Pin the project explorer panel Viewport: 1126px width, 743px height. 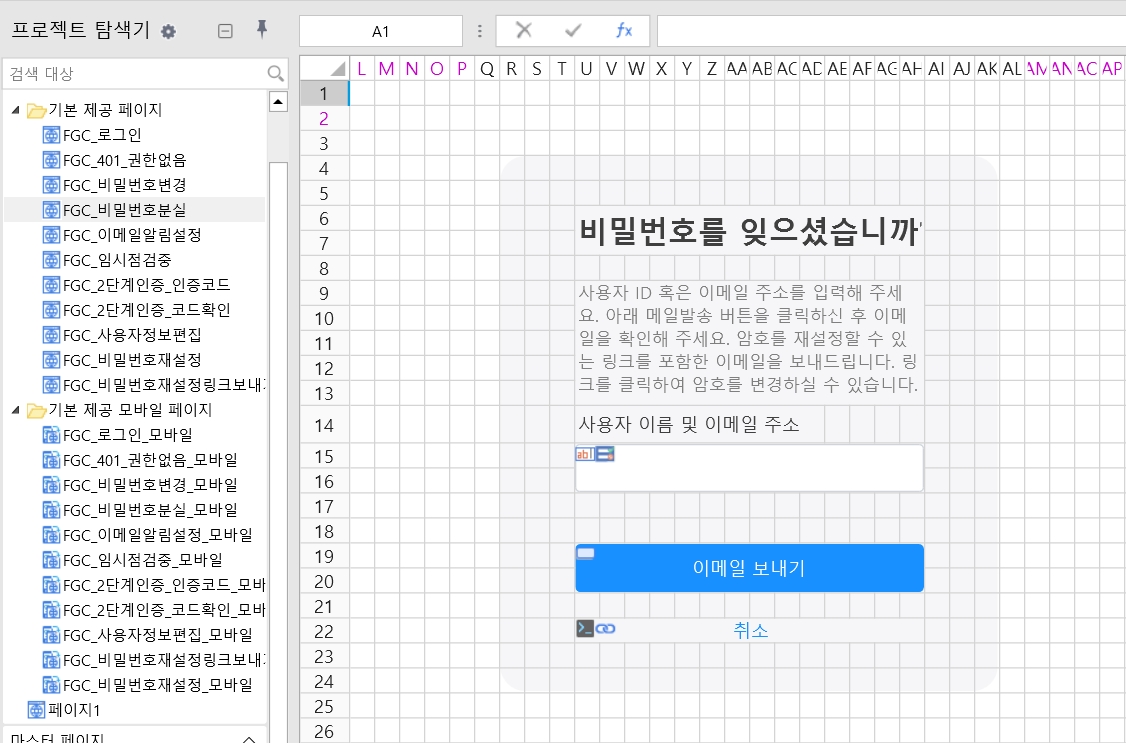click(x=262, y=30)
